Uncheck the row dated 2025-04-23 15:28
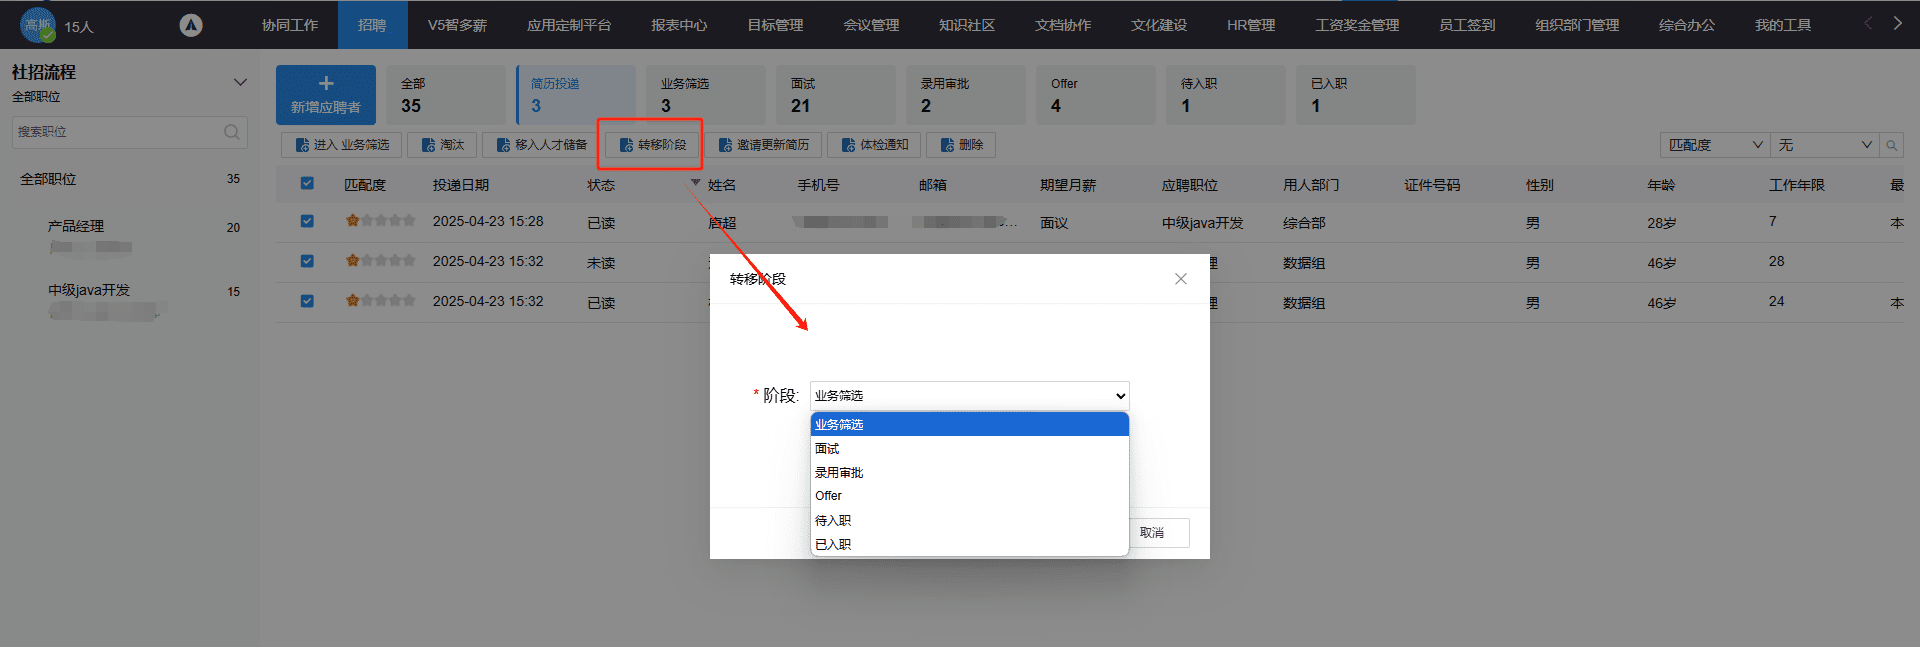 [307, 221]
